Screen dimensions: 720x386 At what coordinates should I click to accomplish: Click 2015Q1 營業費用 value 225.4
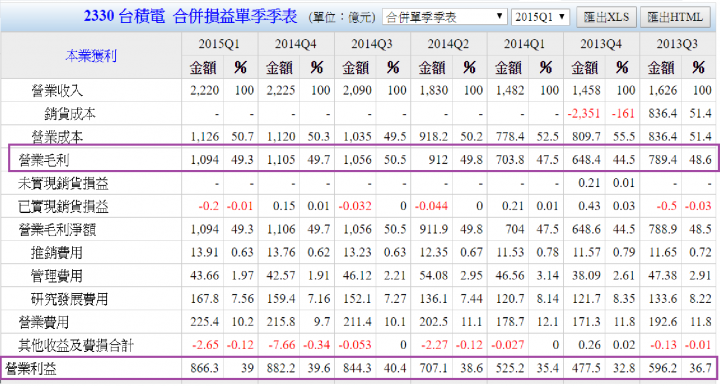coord(204,322)
